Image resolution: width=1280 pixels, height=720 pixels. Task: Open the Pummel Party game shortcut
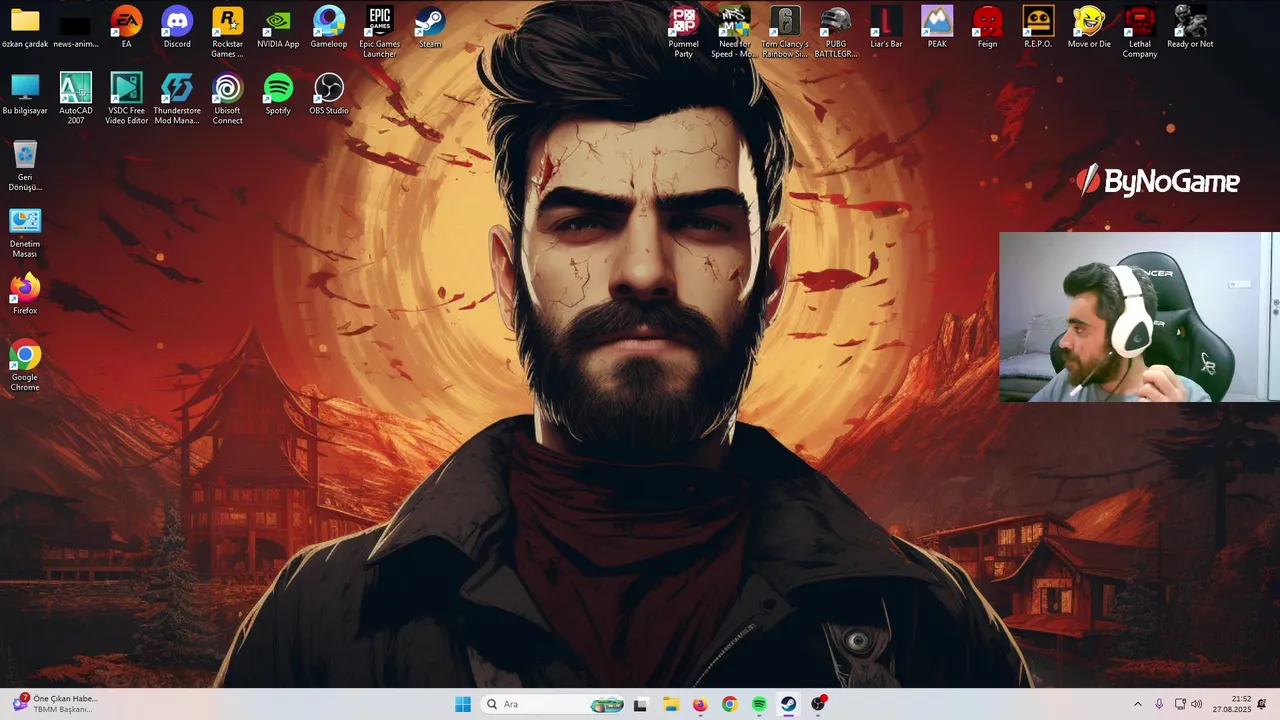684,32
